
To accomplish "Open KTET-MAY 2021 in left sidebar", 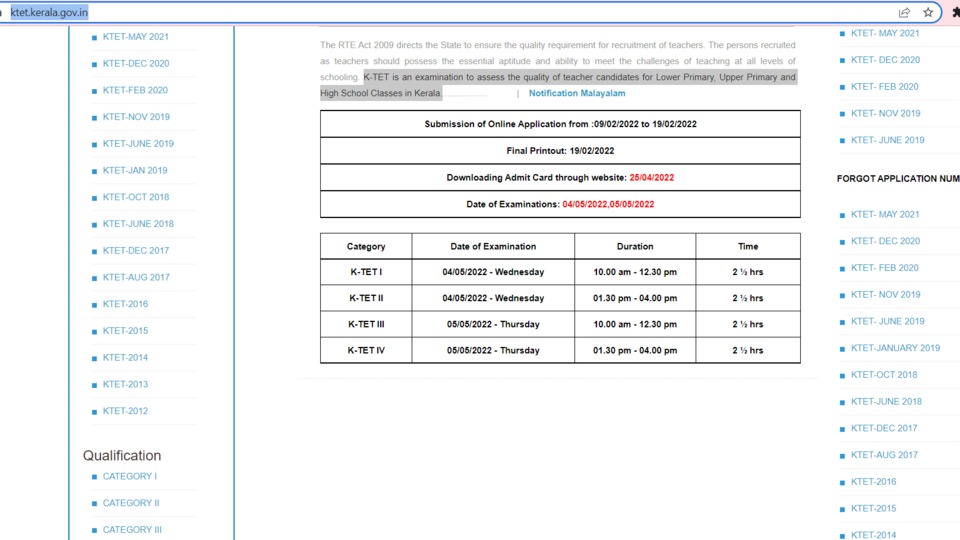I will 135,37.
